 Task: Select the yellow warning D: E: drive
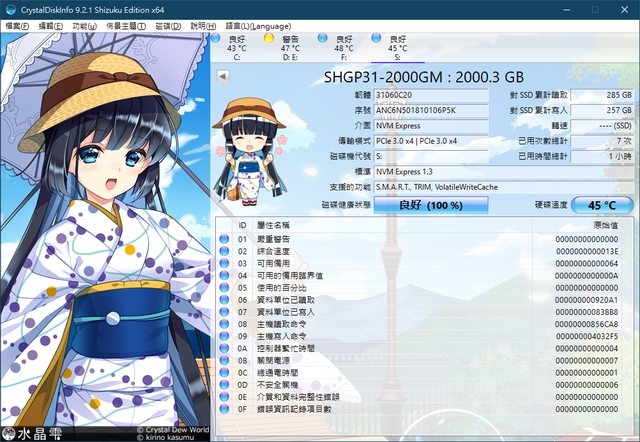pyautogui.click(x=270, y=39)
